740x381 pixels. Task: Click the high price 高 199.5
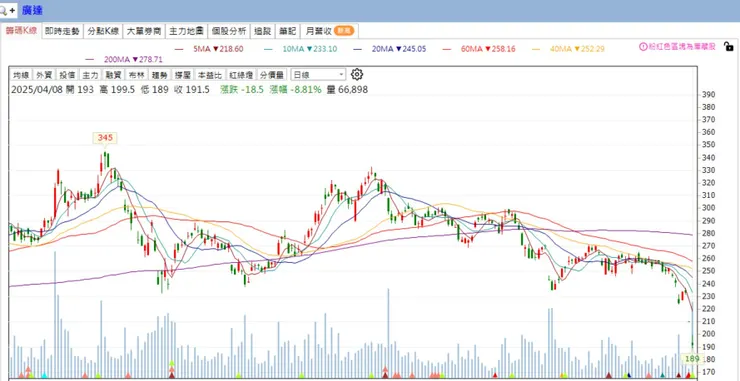click(118, 90)
